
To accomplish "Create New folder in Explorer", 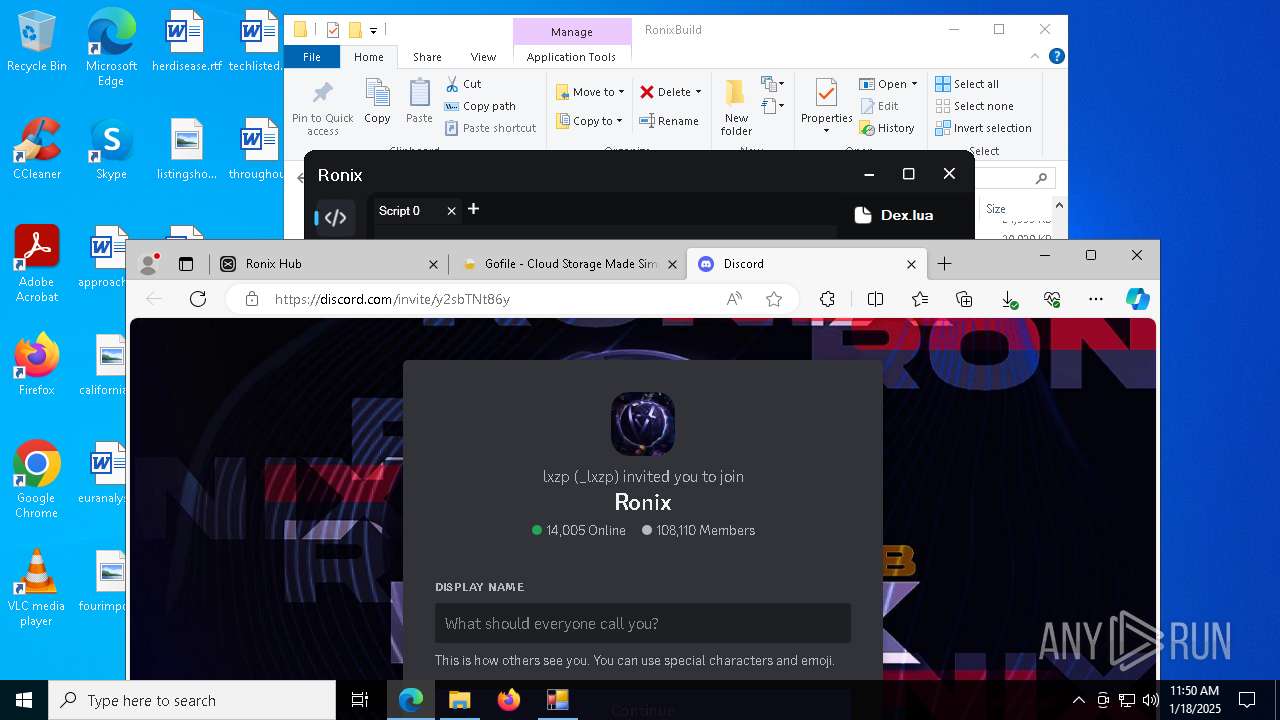I will tap(736, 108).
